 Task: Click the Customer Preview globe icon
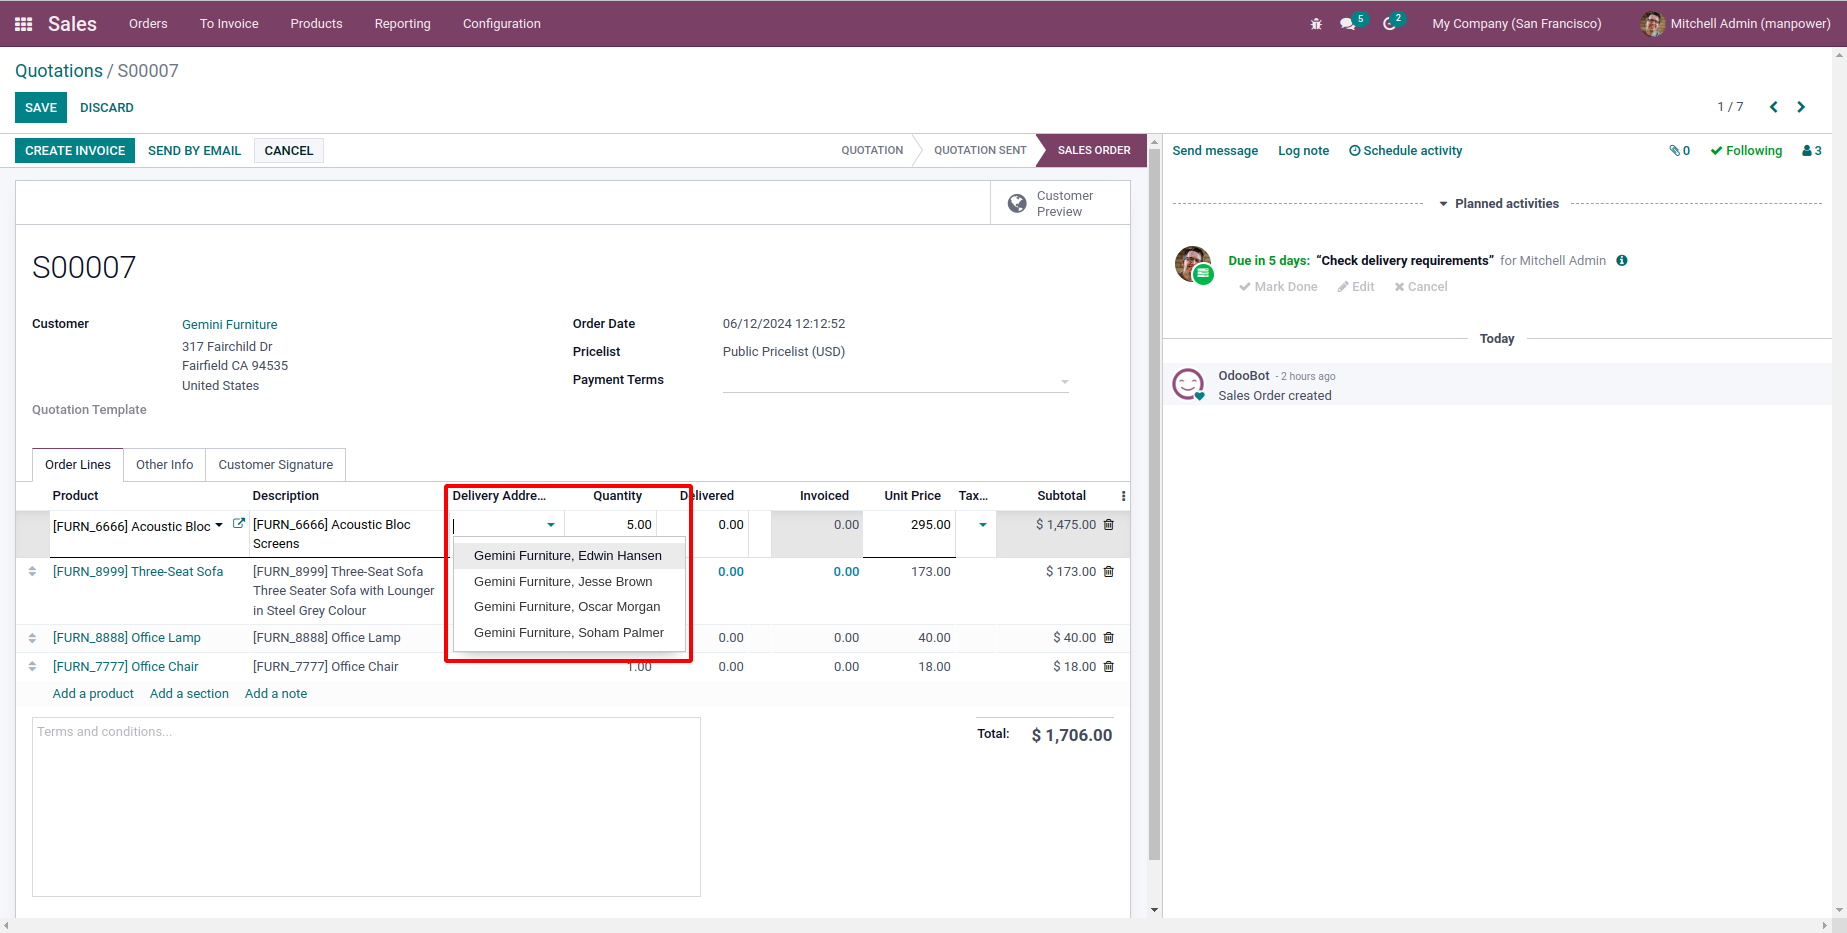tap(1017, 204)
